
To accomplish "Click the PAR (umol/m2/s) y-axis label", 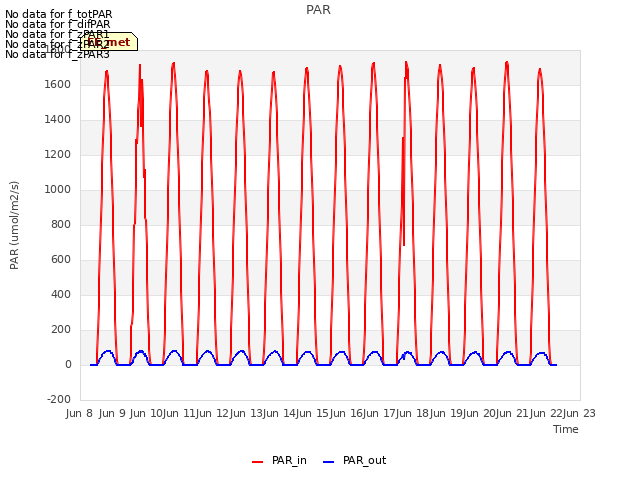I will (14, 225).
